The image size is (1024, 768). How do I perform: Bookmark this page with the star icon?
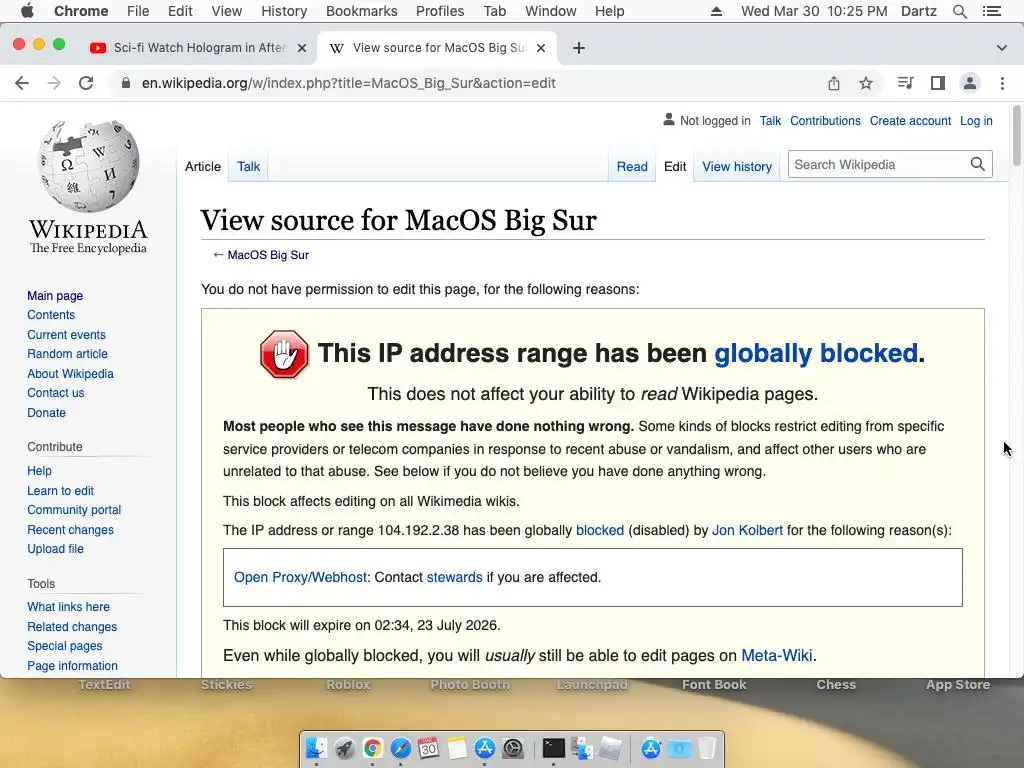point(866,83)
